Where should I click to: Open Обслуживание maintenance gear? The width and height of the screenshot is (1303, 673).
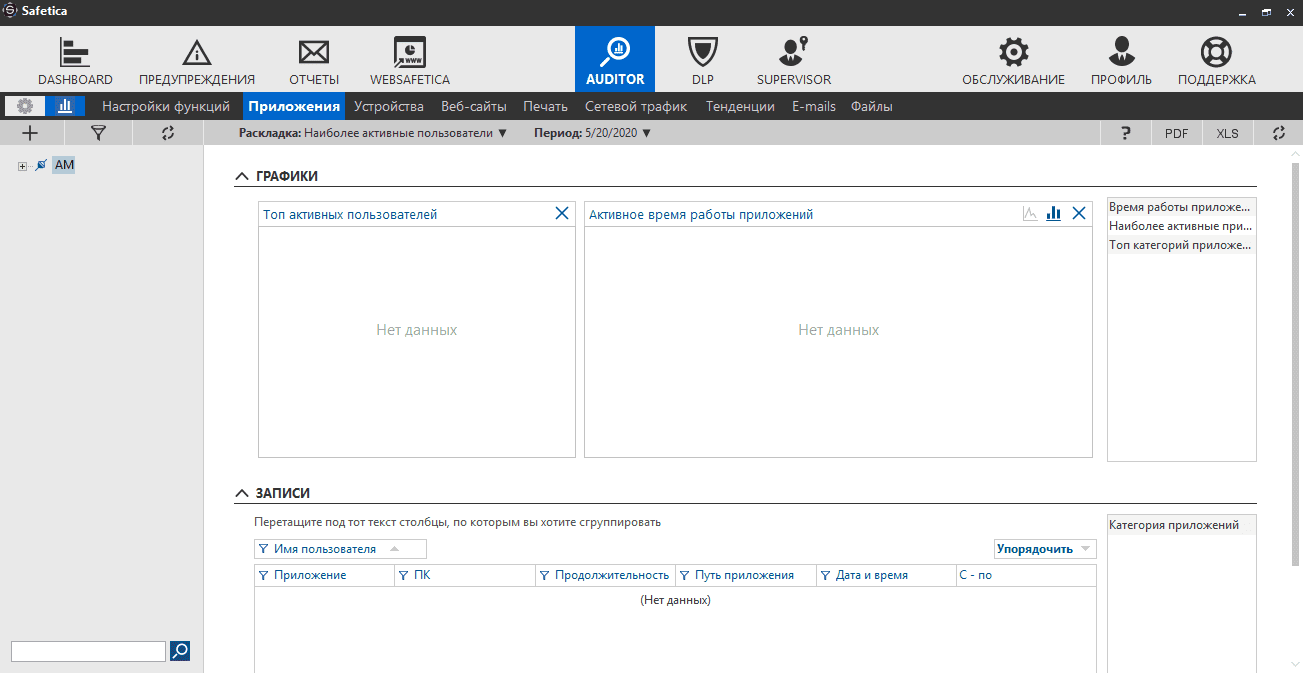coord(1014,61)
